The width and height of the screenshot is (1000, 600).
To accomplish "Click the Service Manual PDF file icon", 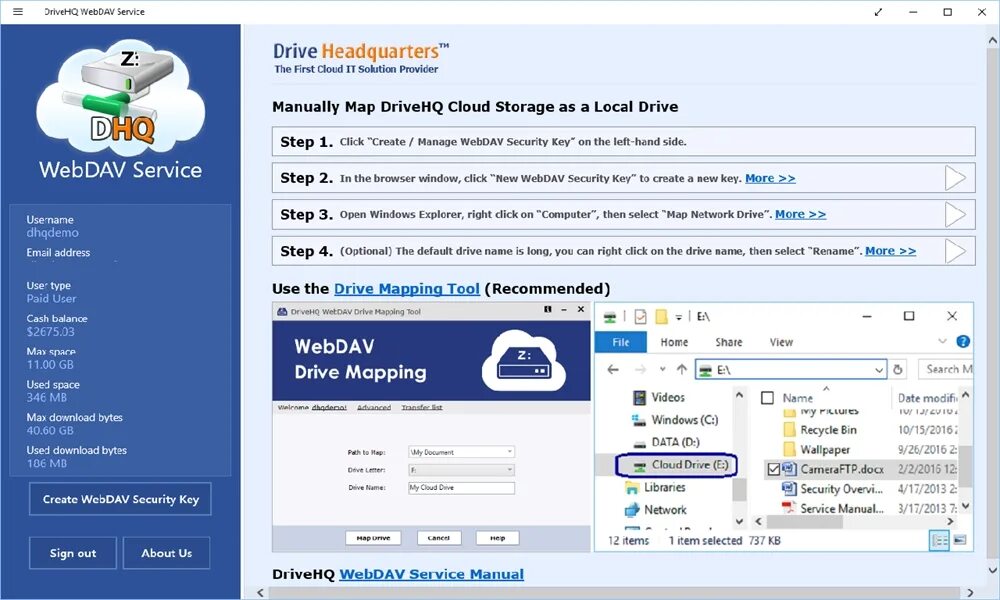I will click(x=789, y=508).
